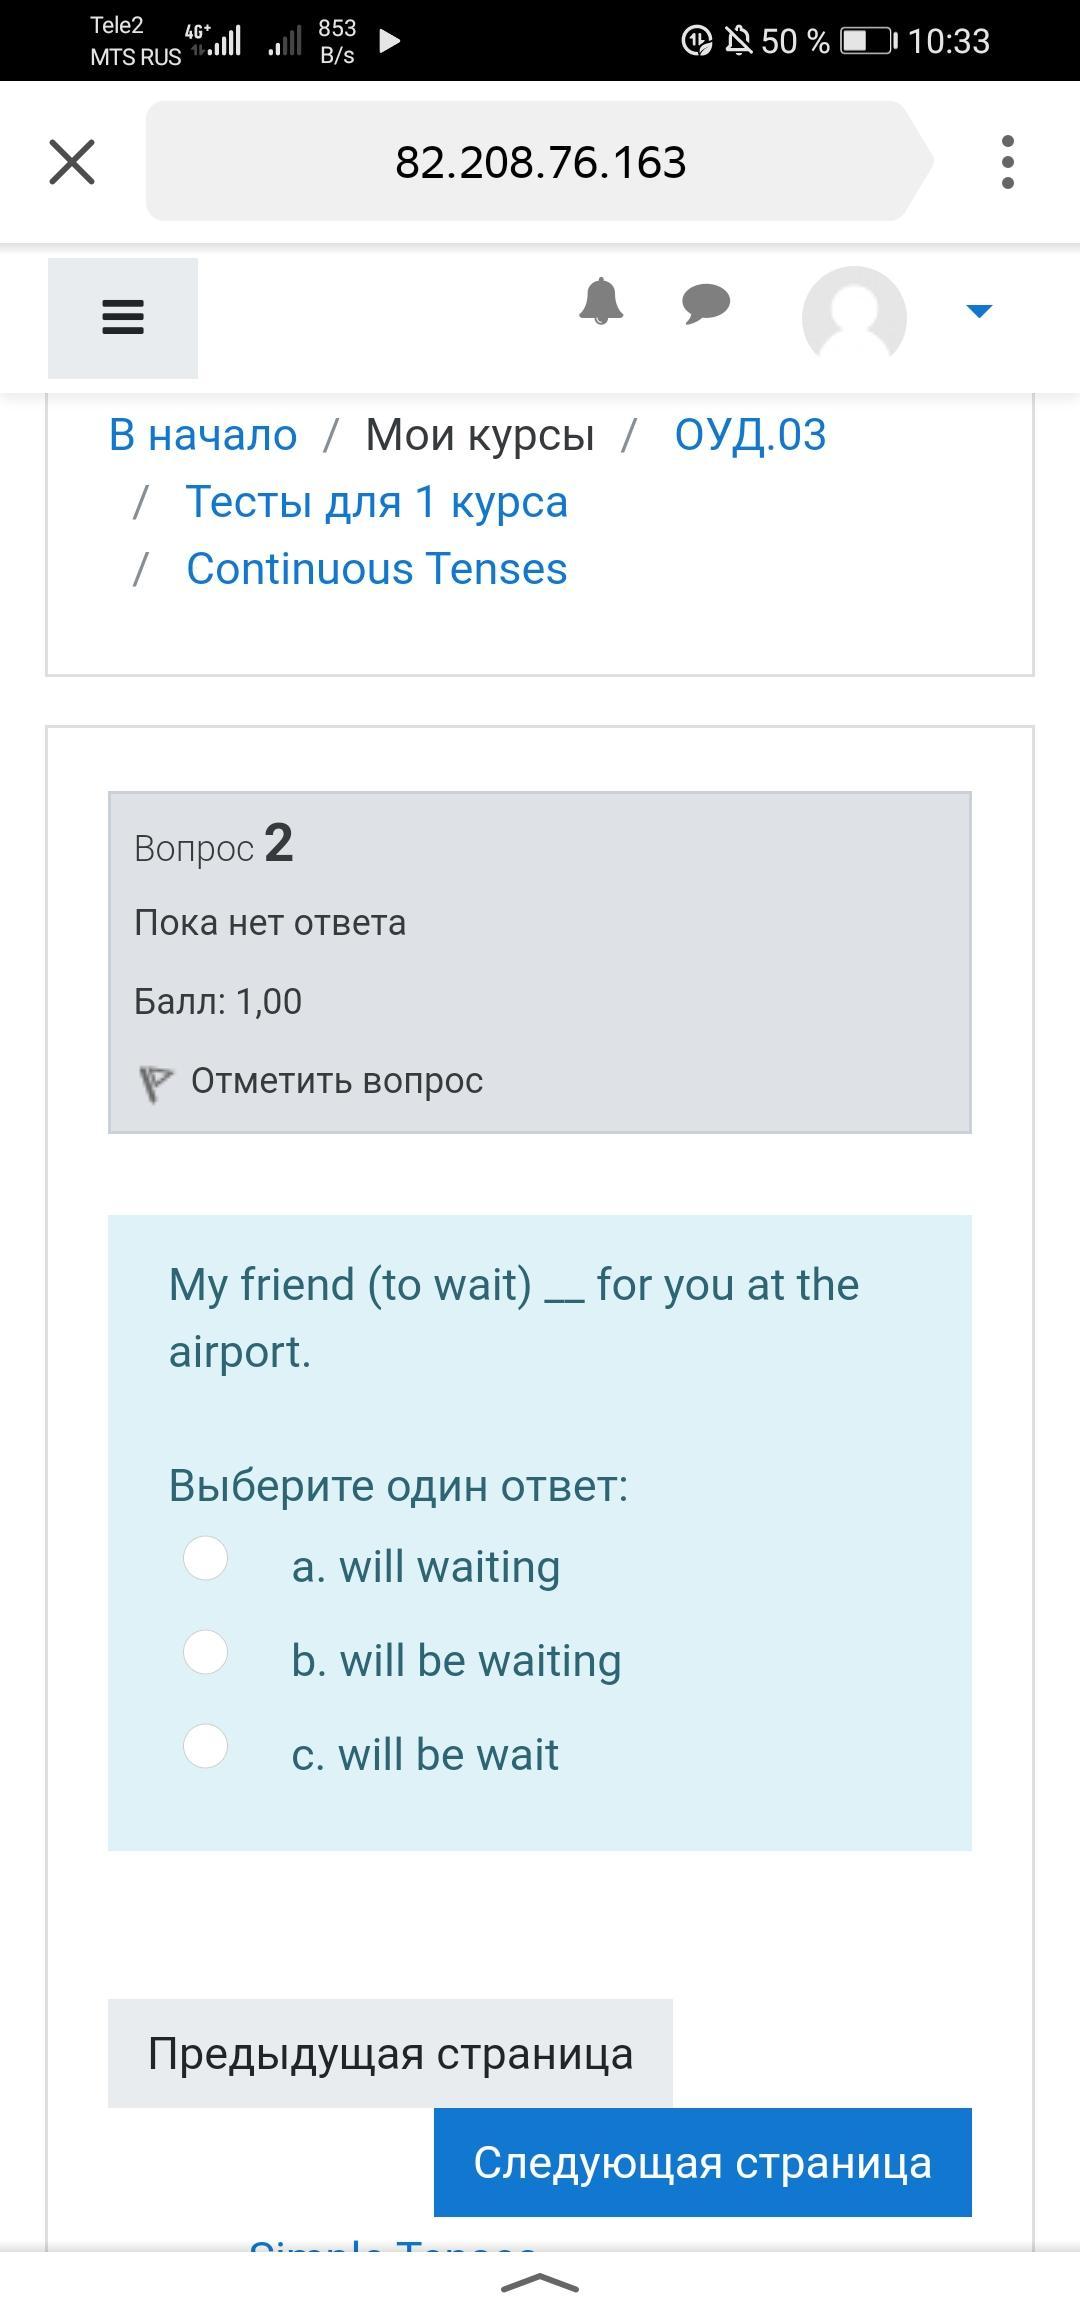Expand the bottom panel chevron handle
Viewport: 1080px width, 2312px height.
[x=540, y=2282]
